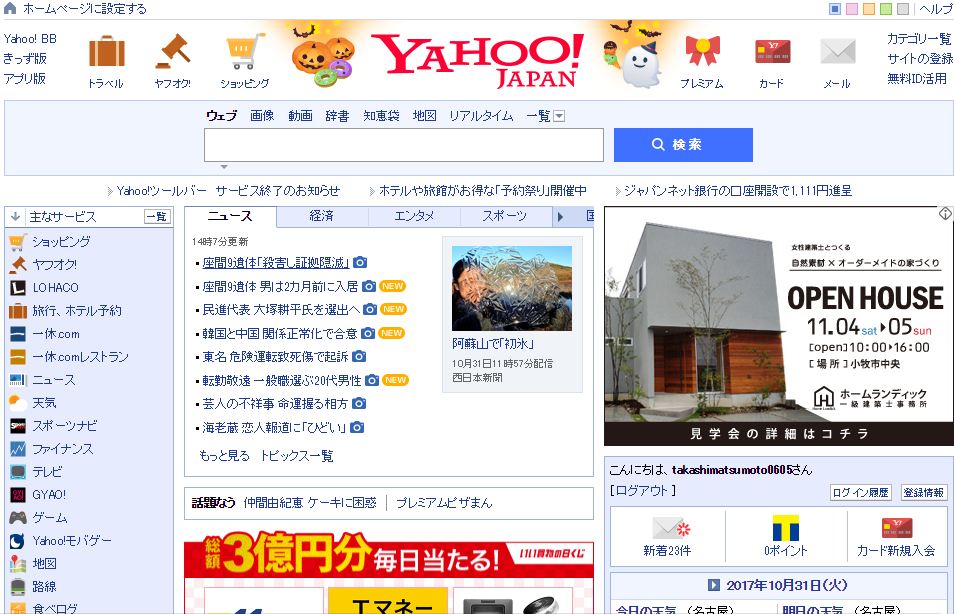Screen dimensions: 954x614
Task: Click the Yahoo! Mobage sidebar icon
Action: pyautogui.click(x=18, y=541)
